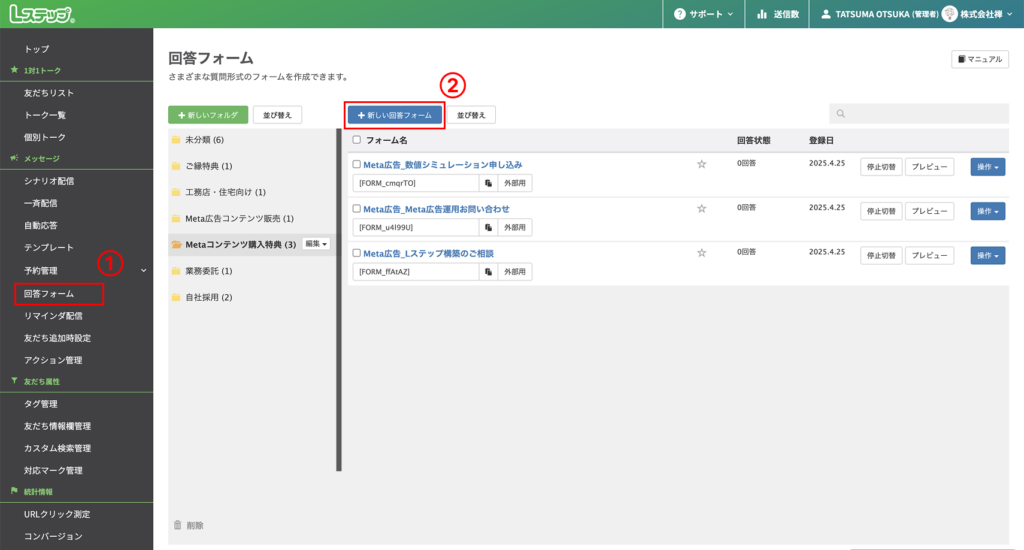1024x550 pixels.
Task: Open the 操作 dropdown for first form
Action: (x=987, y=167)
